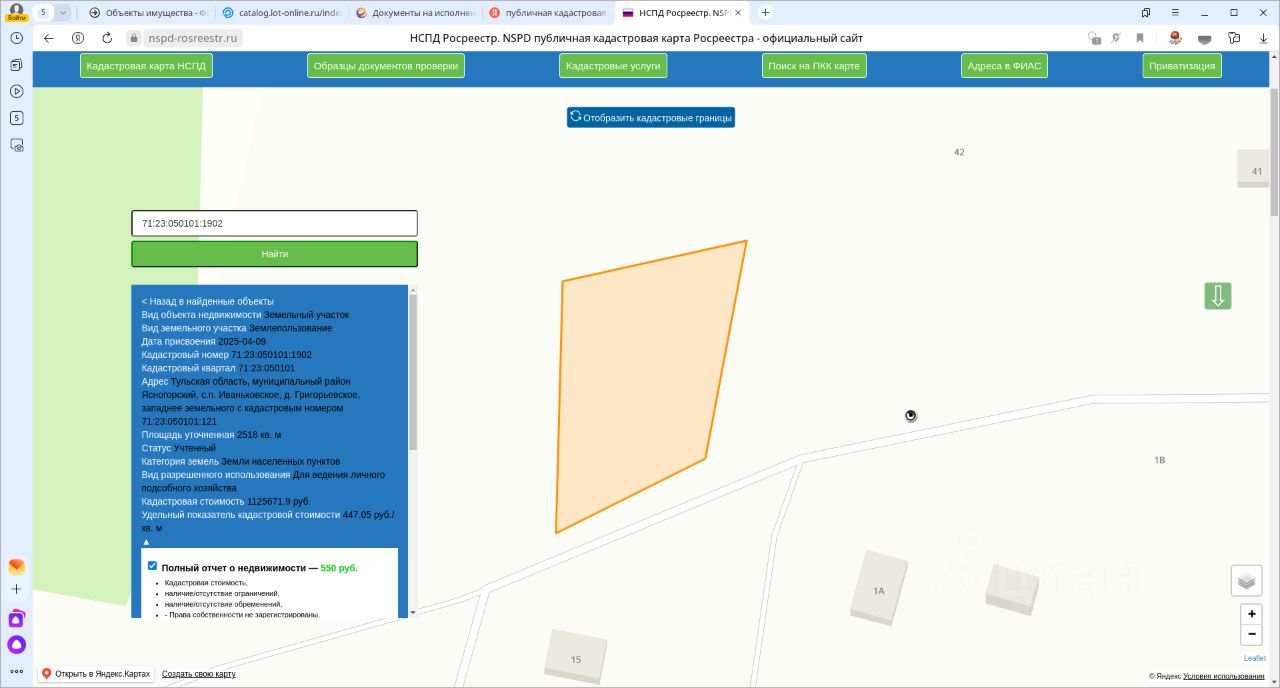The width and height of the screenshot is (1280, 688).
Task: Switch to the catalog.lot-online.ru tab
Action: pos(280,13)
